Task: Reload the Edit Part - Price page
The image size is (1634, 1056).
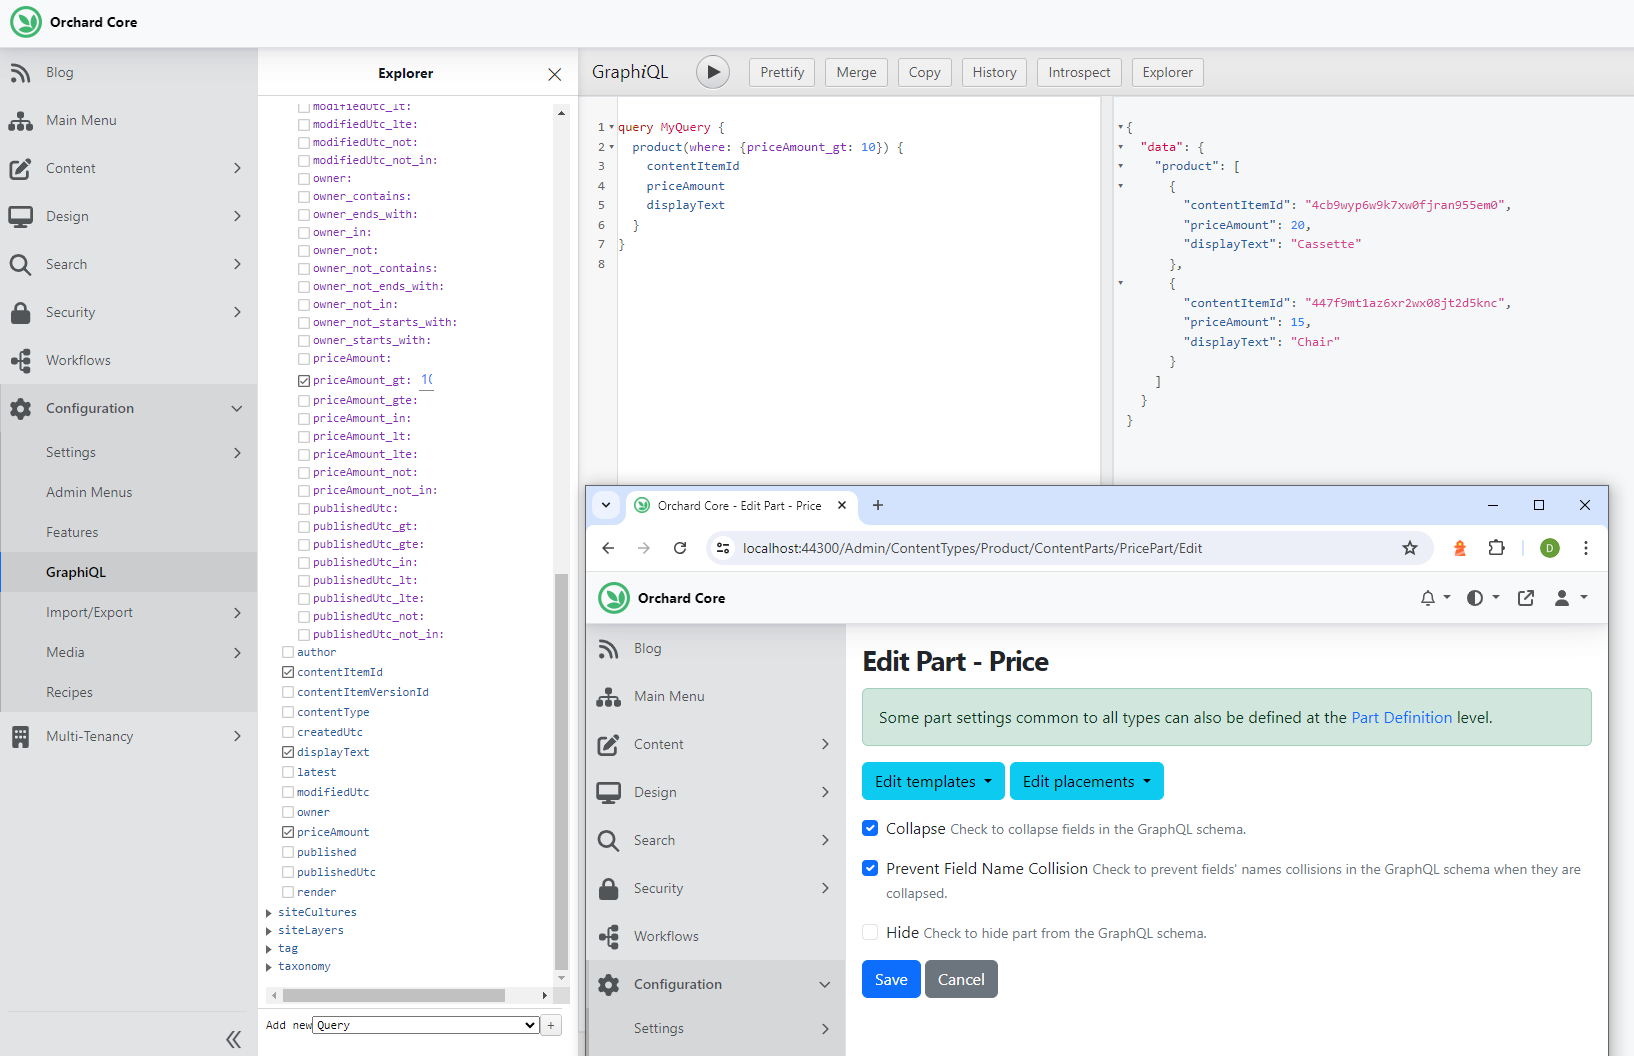Action: coord(680,548)
